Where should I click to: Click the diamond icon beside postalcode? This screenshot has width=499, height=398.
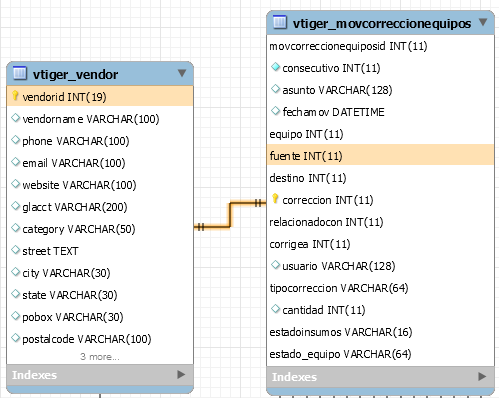point(15,338)
